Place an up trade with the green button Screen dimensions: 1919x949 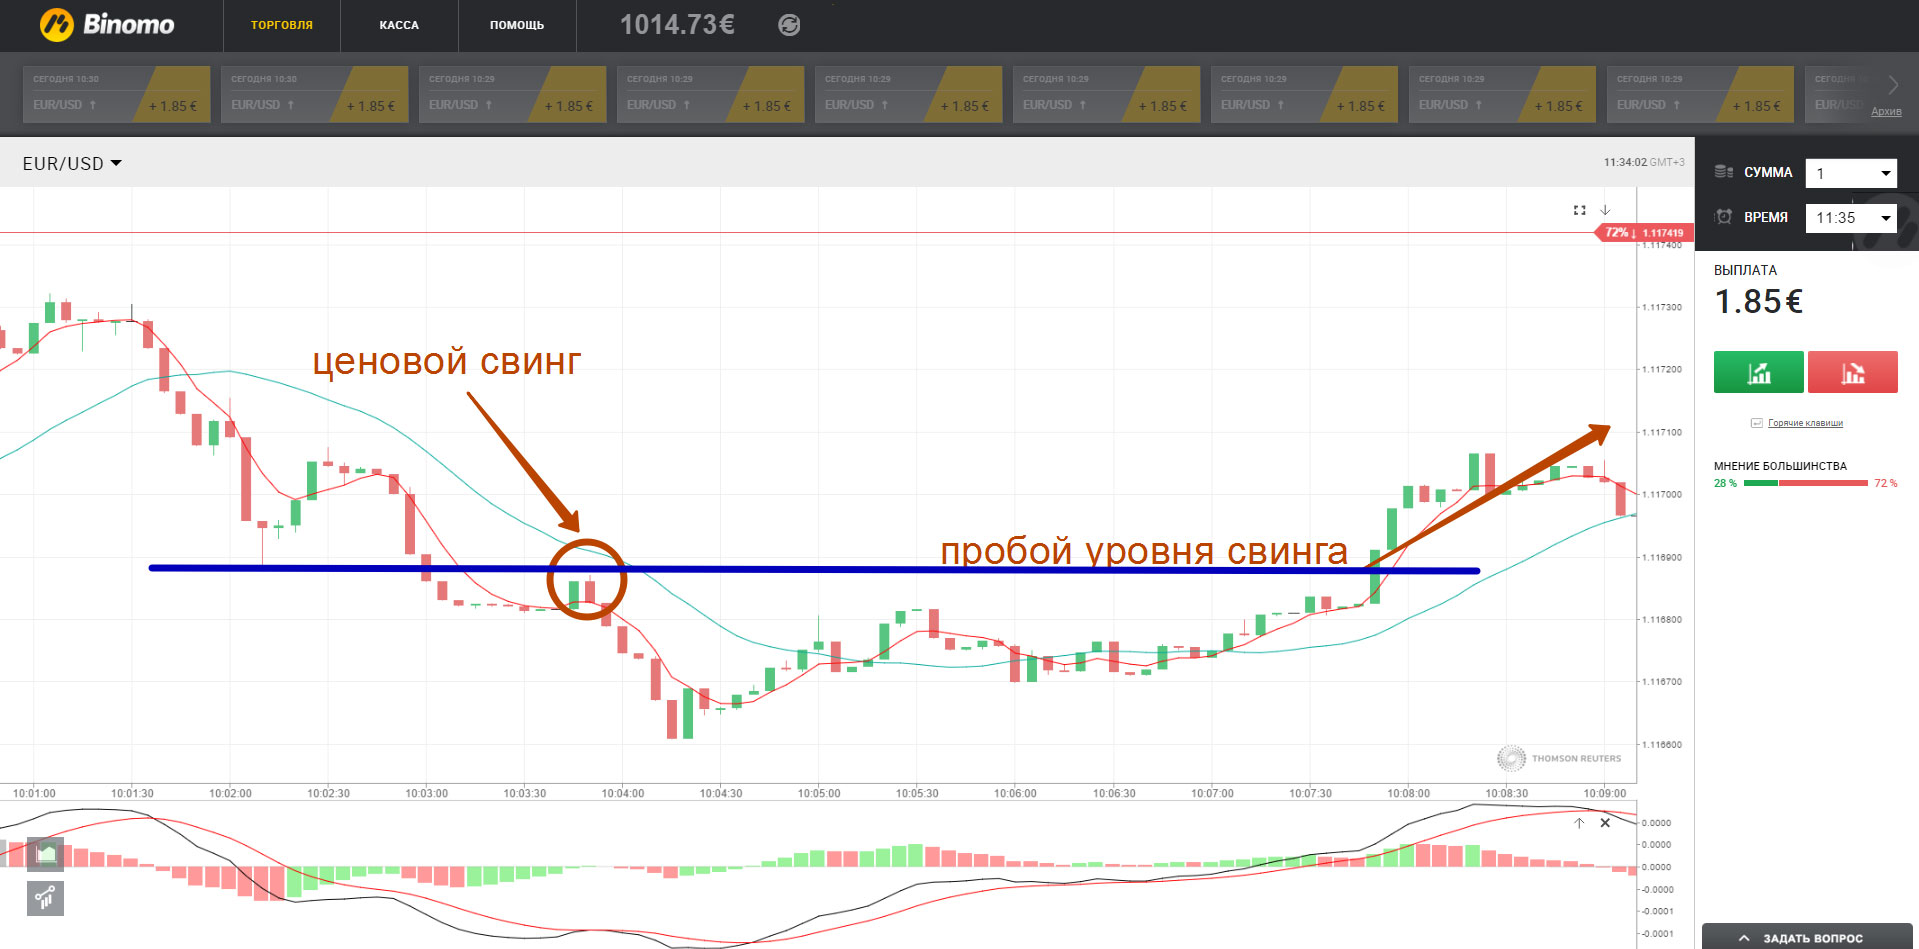tap(1759, 372)
